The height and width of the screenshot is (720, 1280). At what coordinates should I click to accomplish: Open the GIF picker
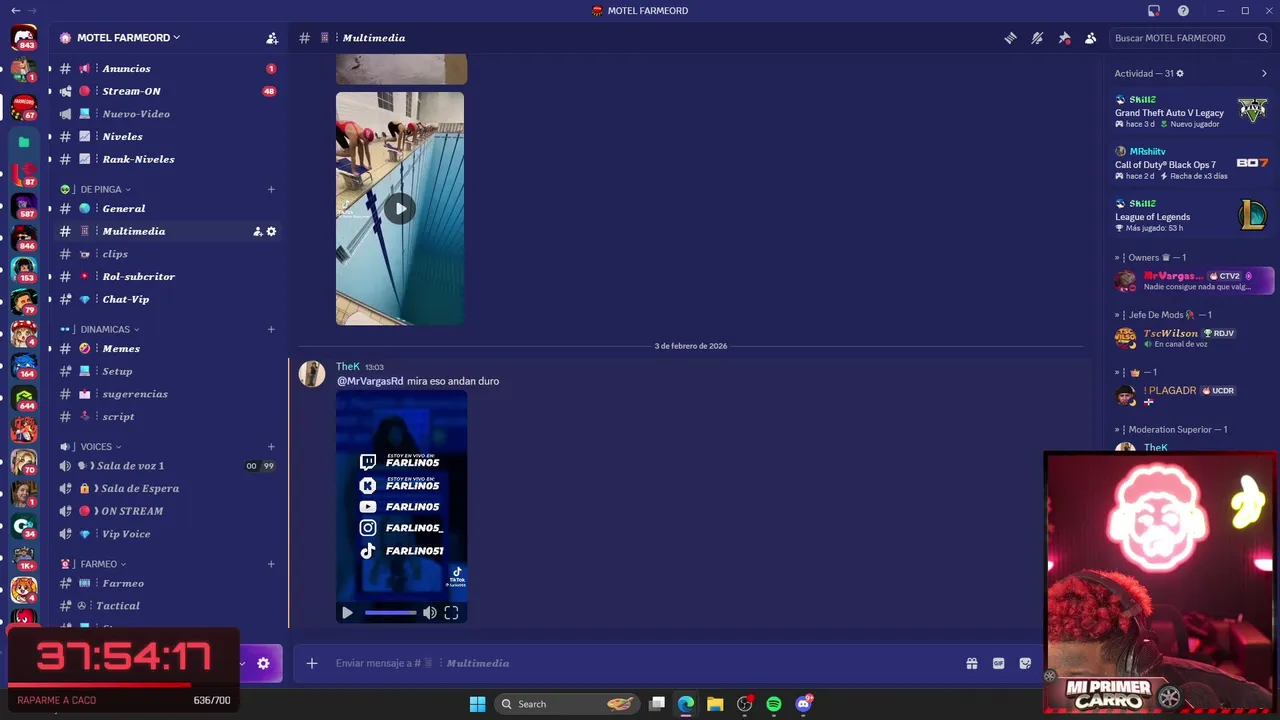tap(998, 663)
